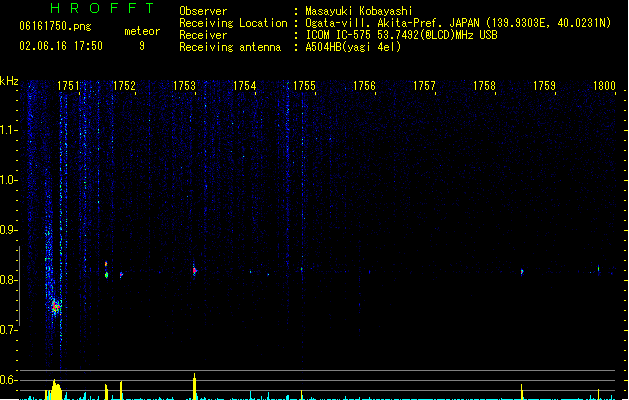
Task: Select the file name 06161750.png
Action: click(55, 26)
